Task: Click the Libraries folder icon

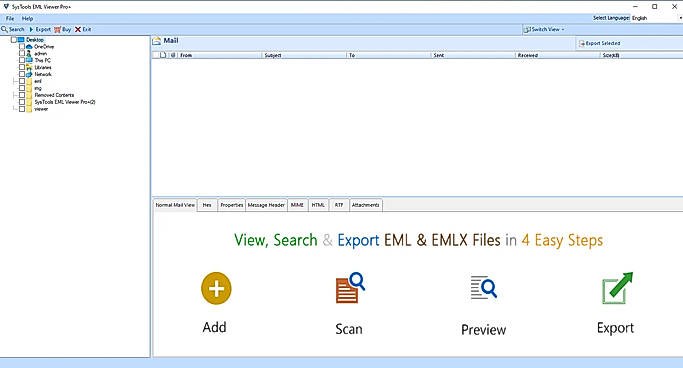Action: point(29,67)
